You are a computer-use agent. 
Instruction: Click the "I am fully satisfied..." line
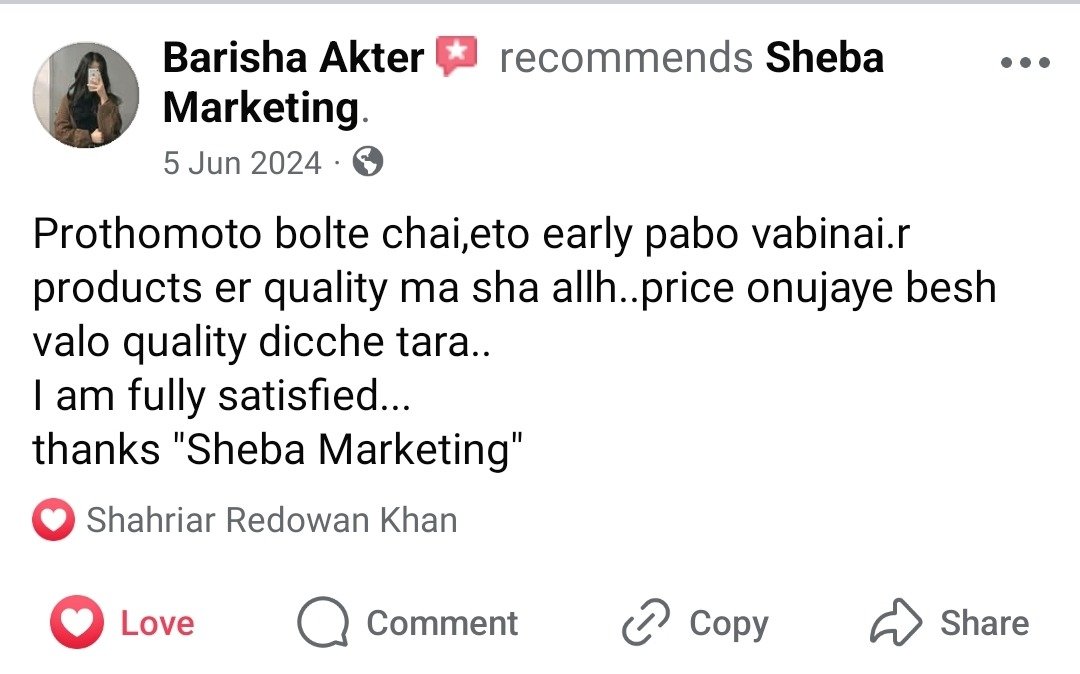click(x=222, y=397)
